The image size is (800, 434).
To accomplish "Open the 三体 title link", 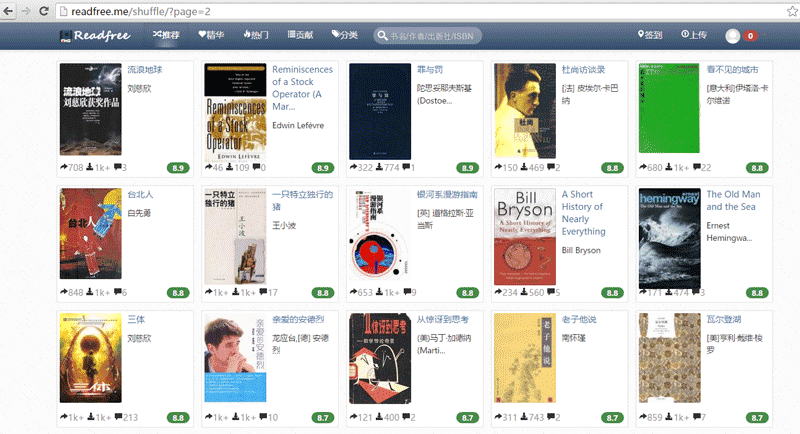I will click(x=136, y=319).
